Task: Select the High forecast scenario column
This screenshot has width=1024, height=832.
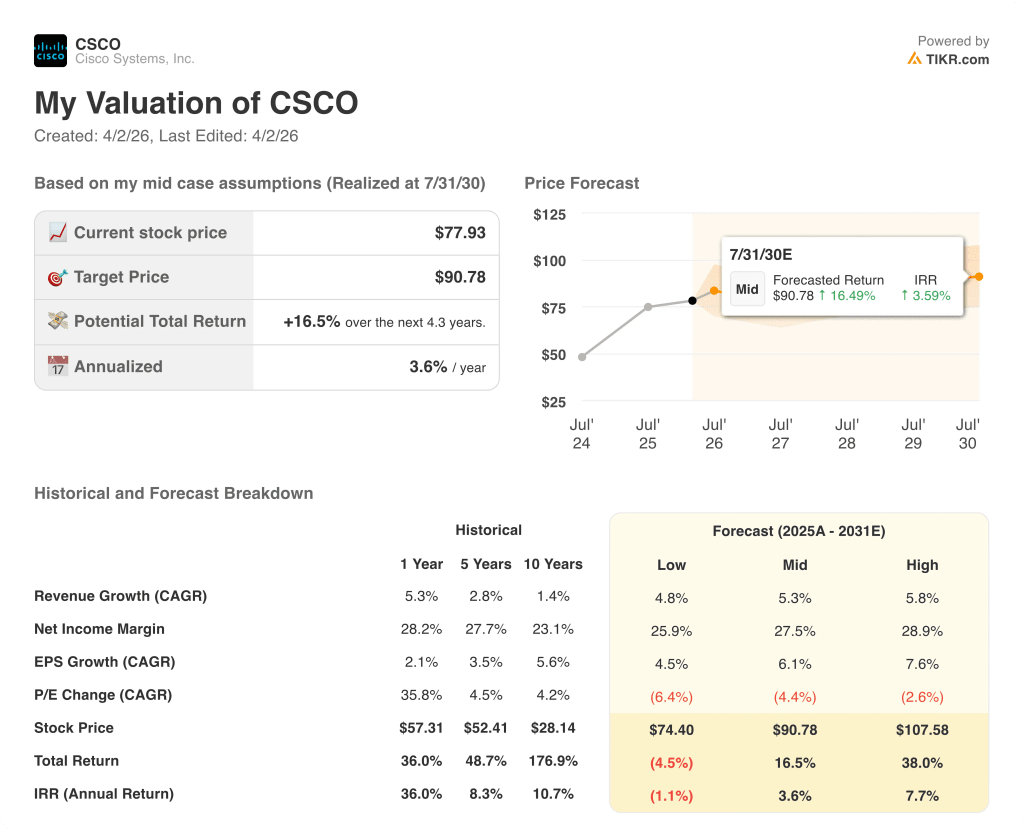Action: tap(922, 565)
